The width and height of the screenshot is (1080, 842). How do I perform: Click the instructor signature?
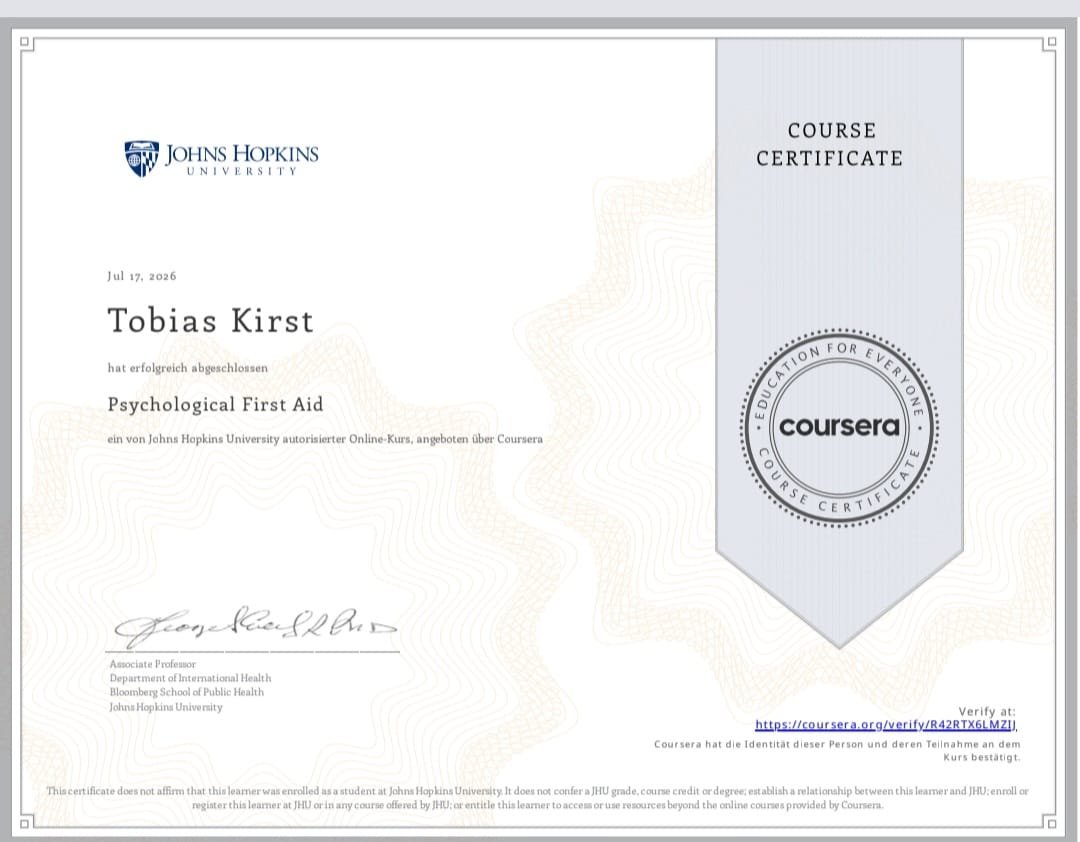pos(256,626)
